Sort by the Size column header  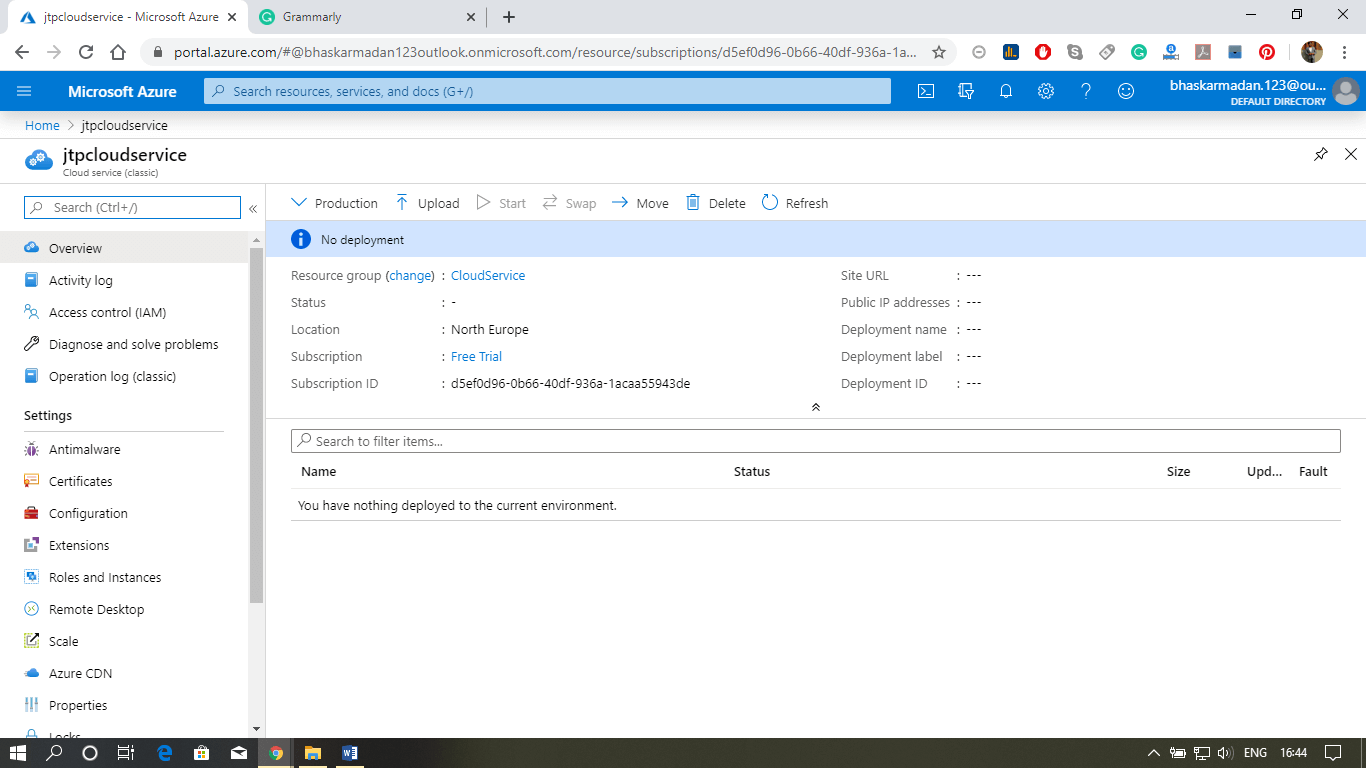[x=1178, y=471]
